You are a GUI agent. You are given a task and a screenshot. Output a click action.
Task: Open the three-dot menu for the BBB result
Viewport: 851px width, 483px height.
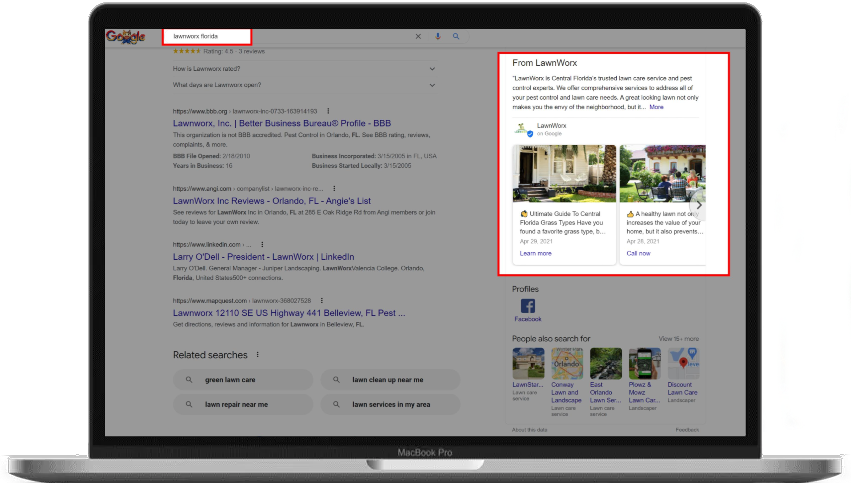pos(328,111)
